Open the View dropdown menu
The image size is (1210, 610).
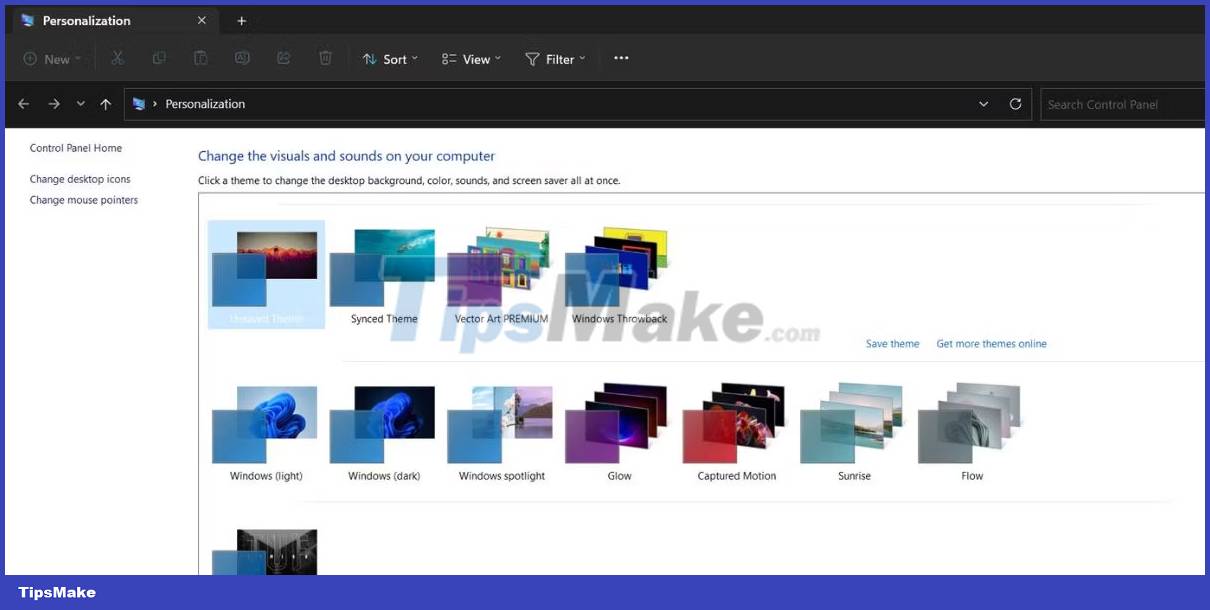[470, 58]
